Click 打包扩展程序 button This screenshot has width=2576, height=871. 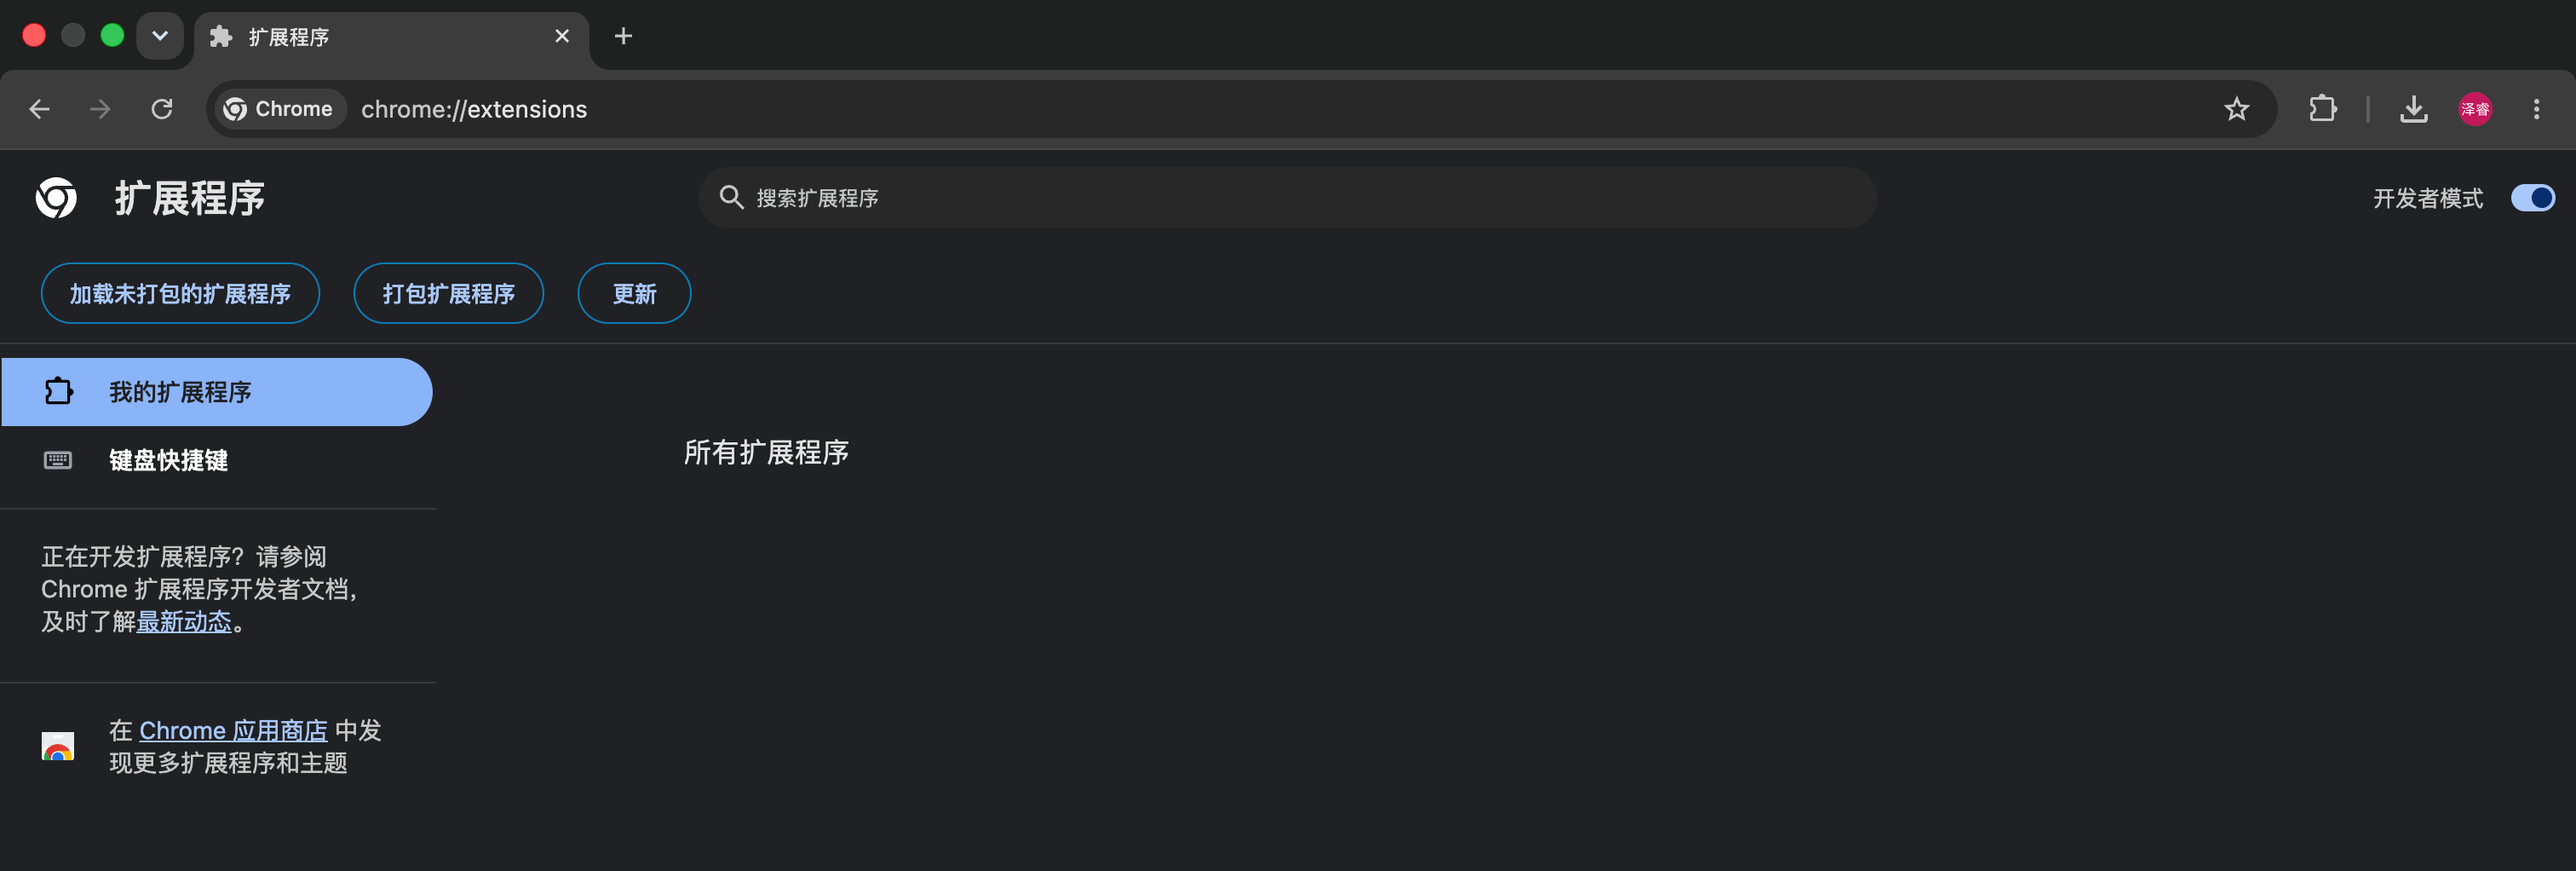click(448, 293)
